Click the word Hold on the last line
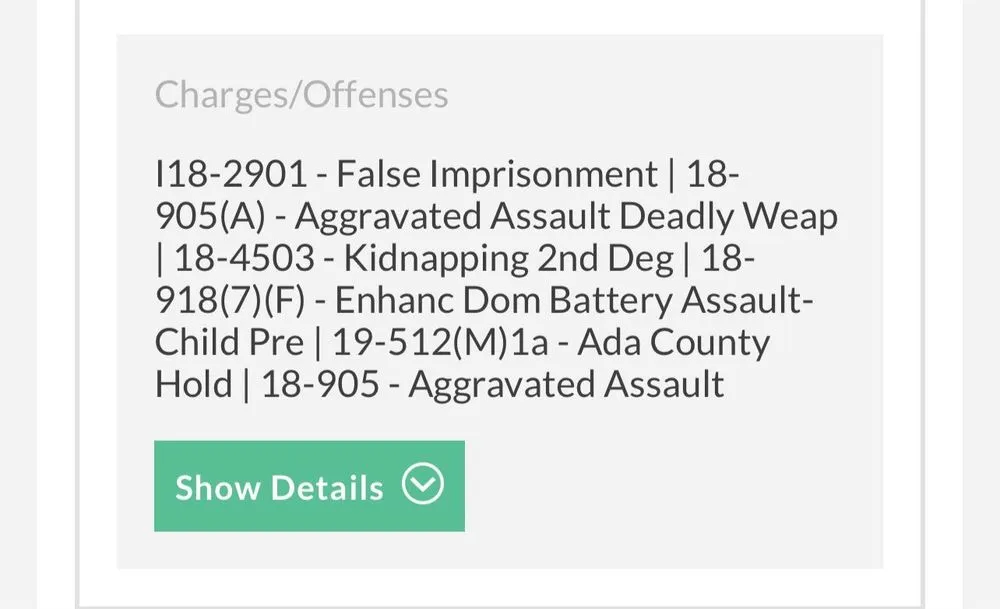The width and height of the screenshot is (1000, 609). click(194, 385)
